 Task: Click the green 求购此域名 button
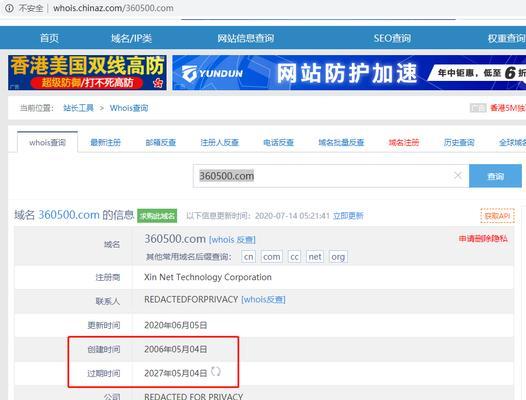[x=157, y=216]
